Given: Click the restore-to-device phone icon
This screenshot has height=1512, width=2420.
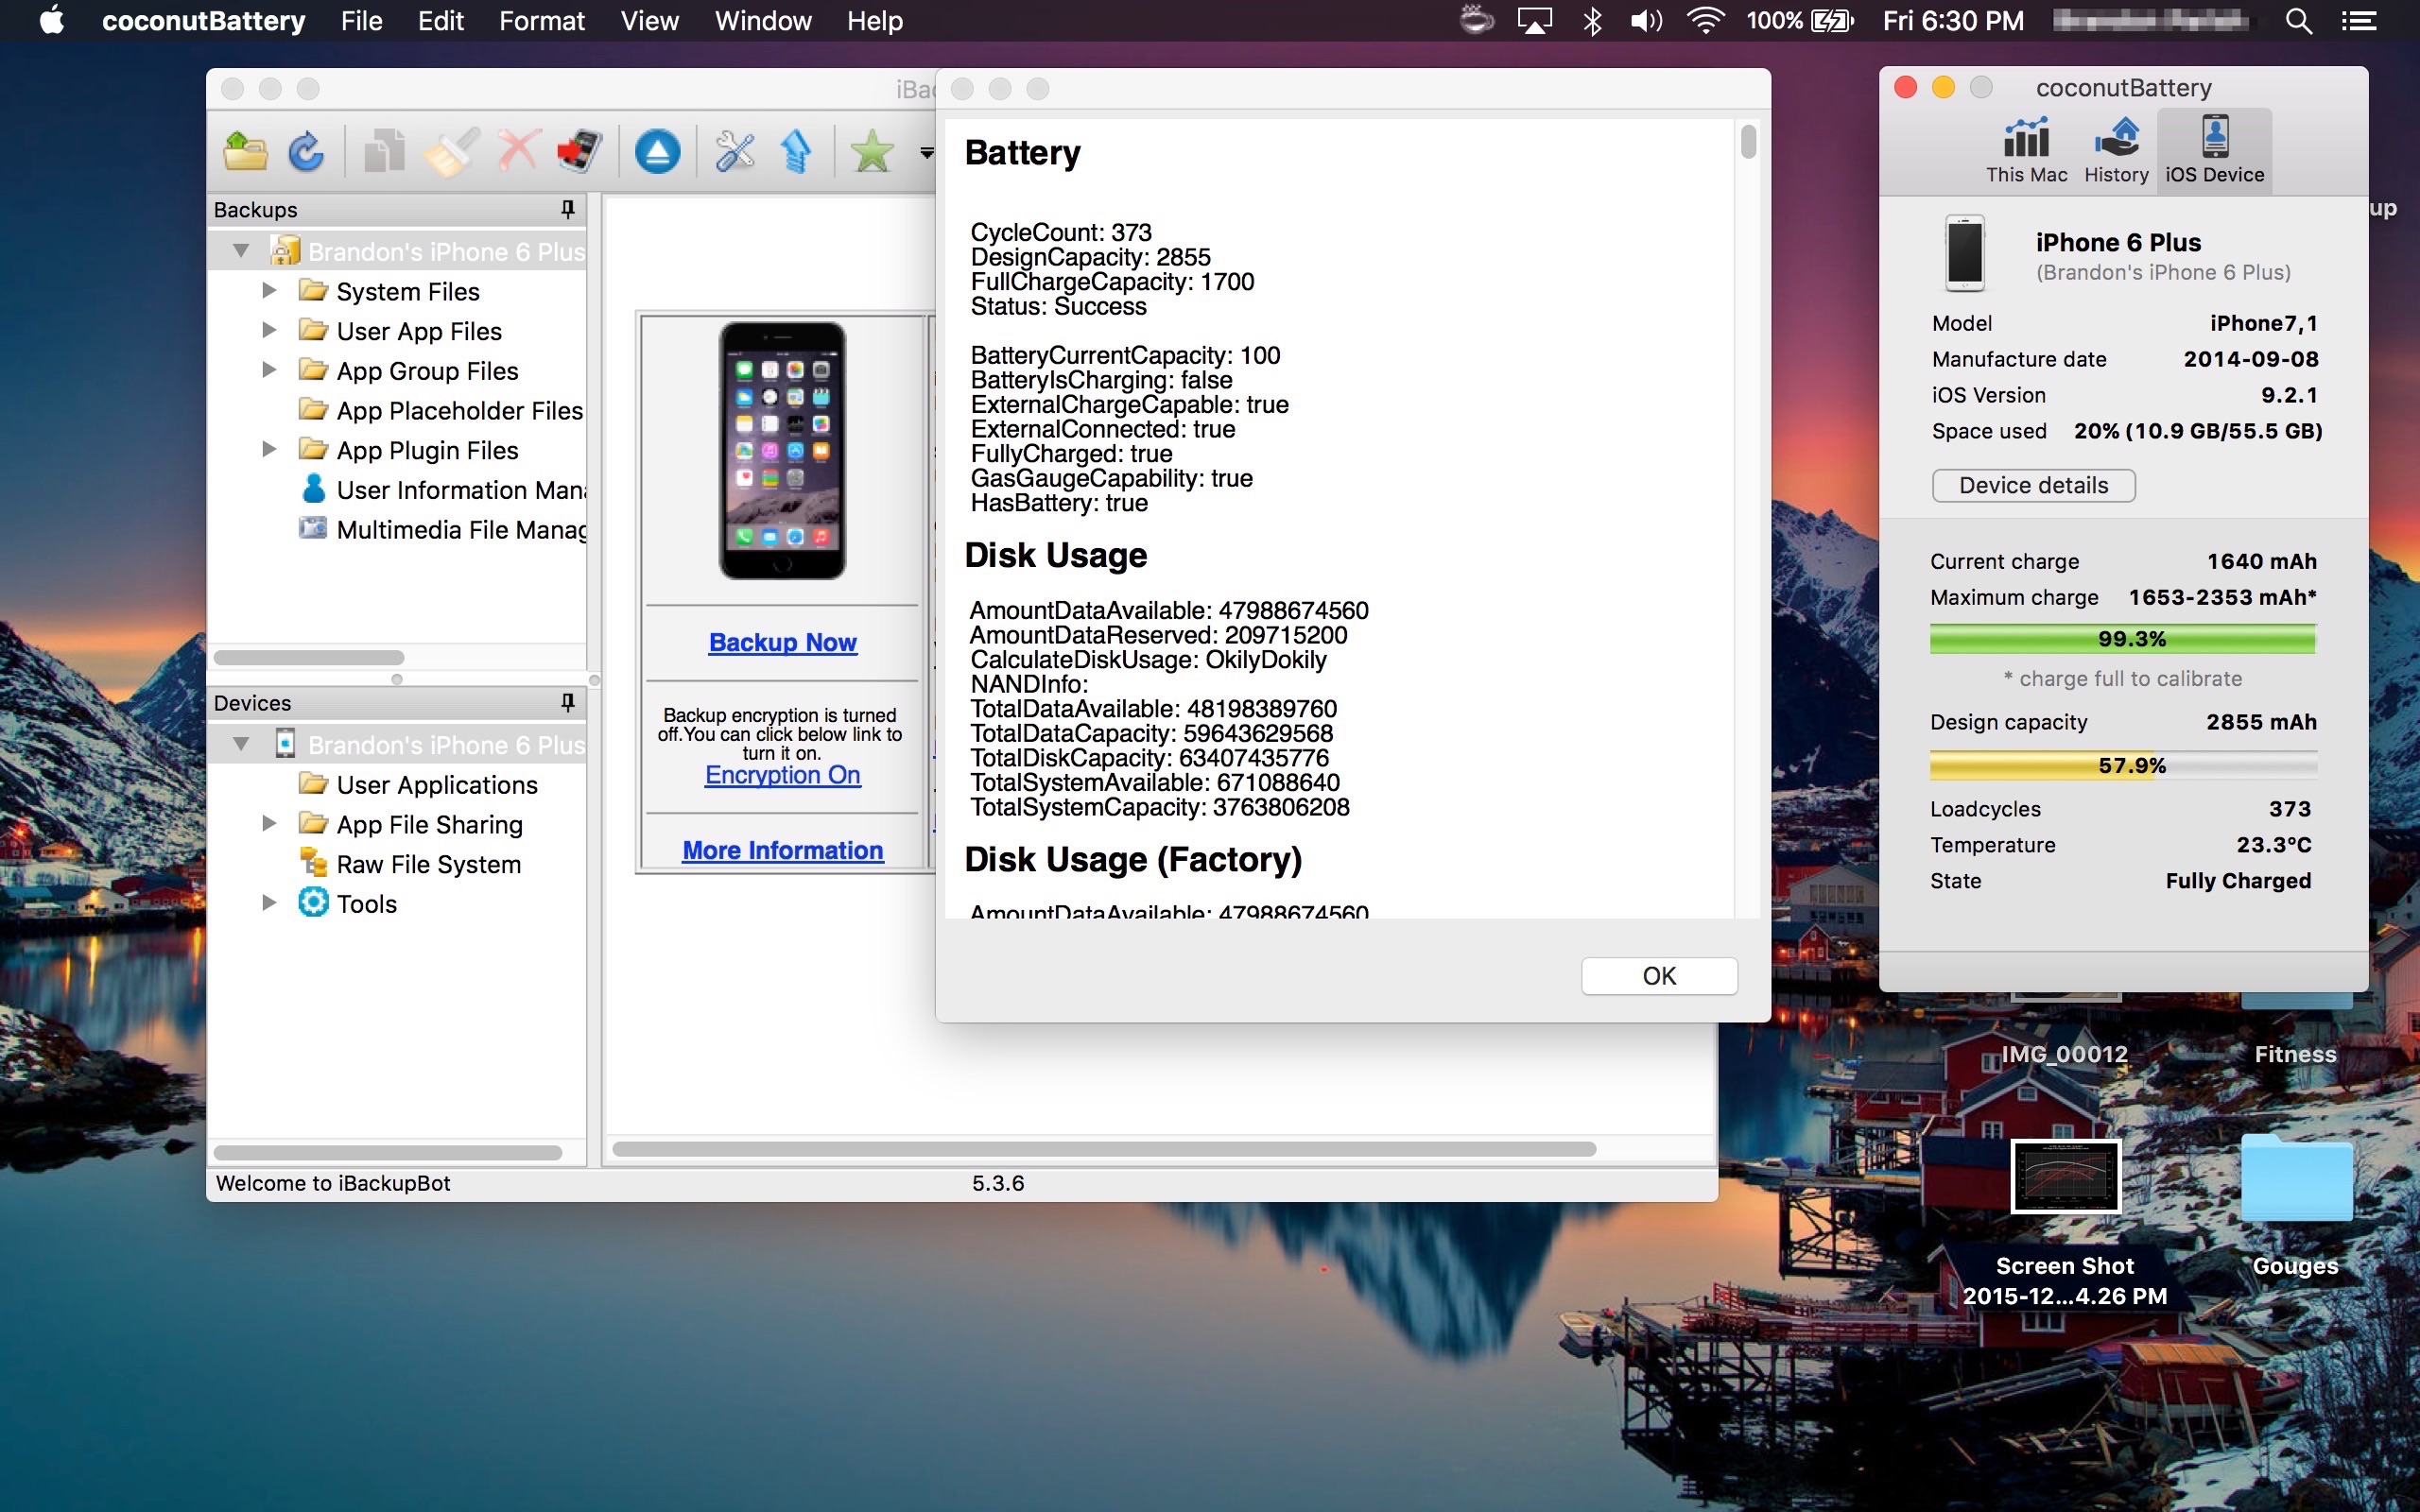Looking at the screenshot, I should click(580, 152).
